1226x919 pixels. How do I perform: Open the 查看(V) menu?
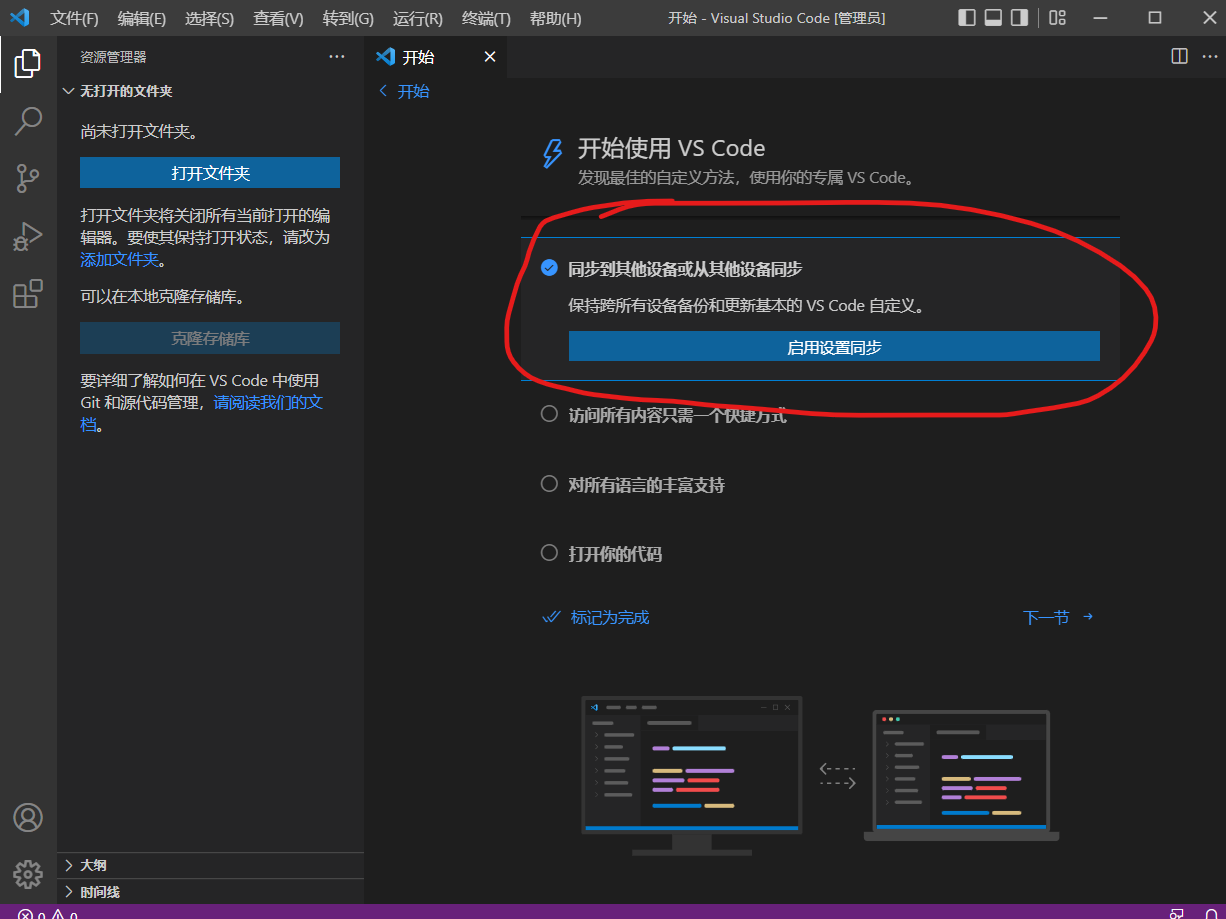tap(278, 18)
